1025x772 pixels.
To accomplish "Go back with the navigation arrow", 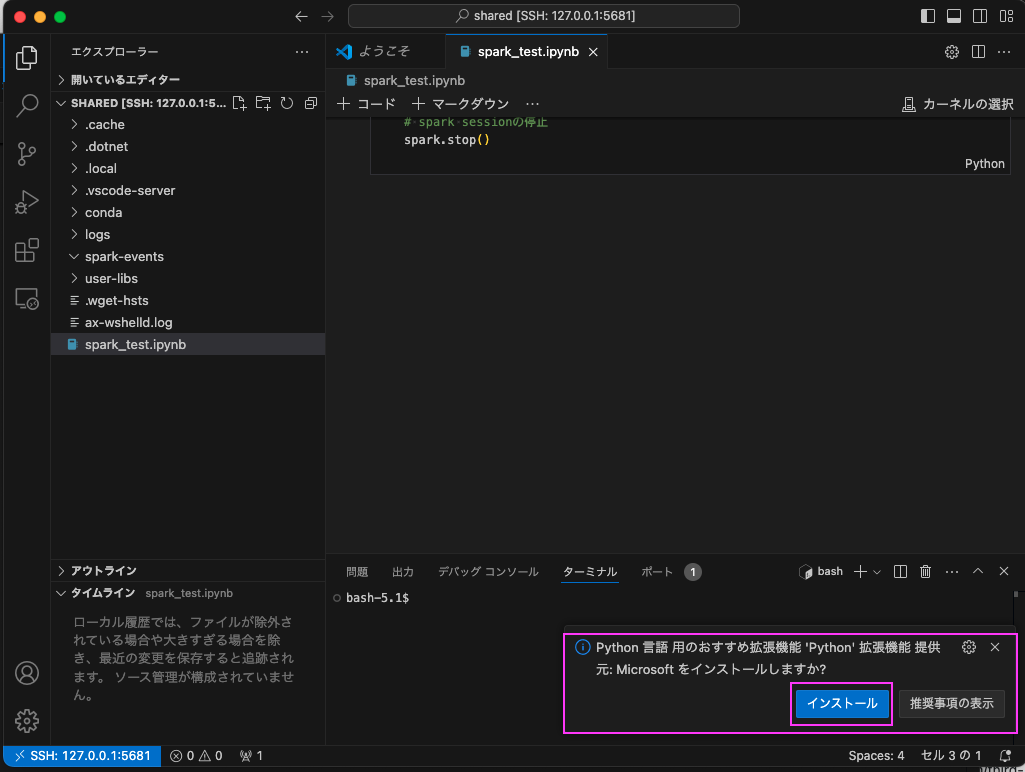I will click(301, 16).
